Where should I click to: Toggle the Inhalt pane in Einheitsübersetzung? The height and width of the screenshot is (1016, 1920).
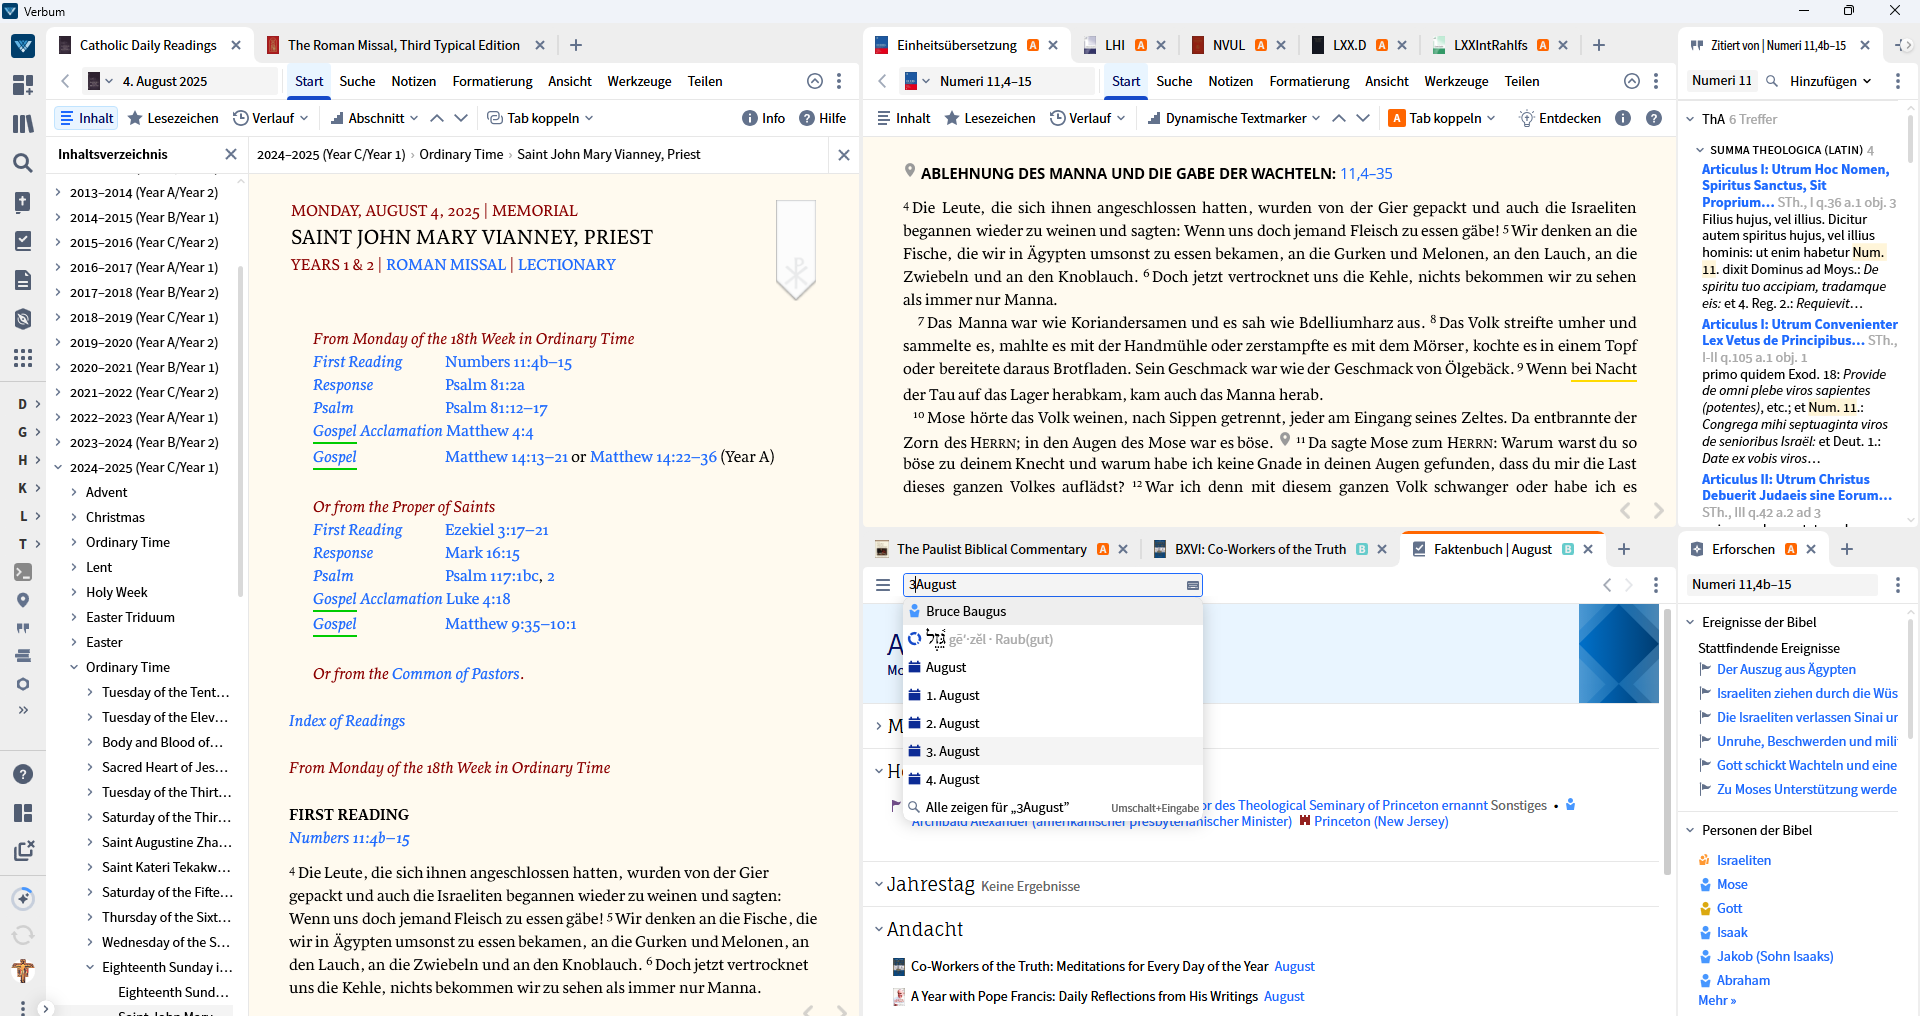(904, 118)
